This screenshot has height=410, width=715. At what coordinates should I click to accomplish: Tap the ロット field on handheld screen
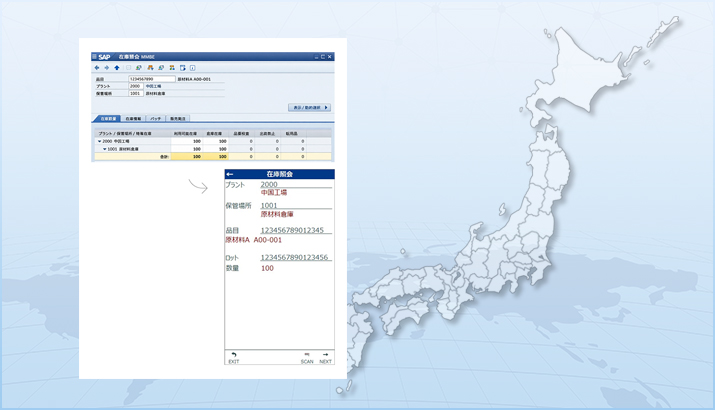coord(294,258)
